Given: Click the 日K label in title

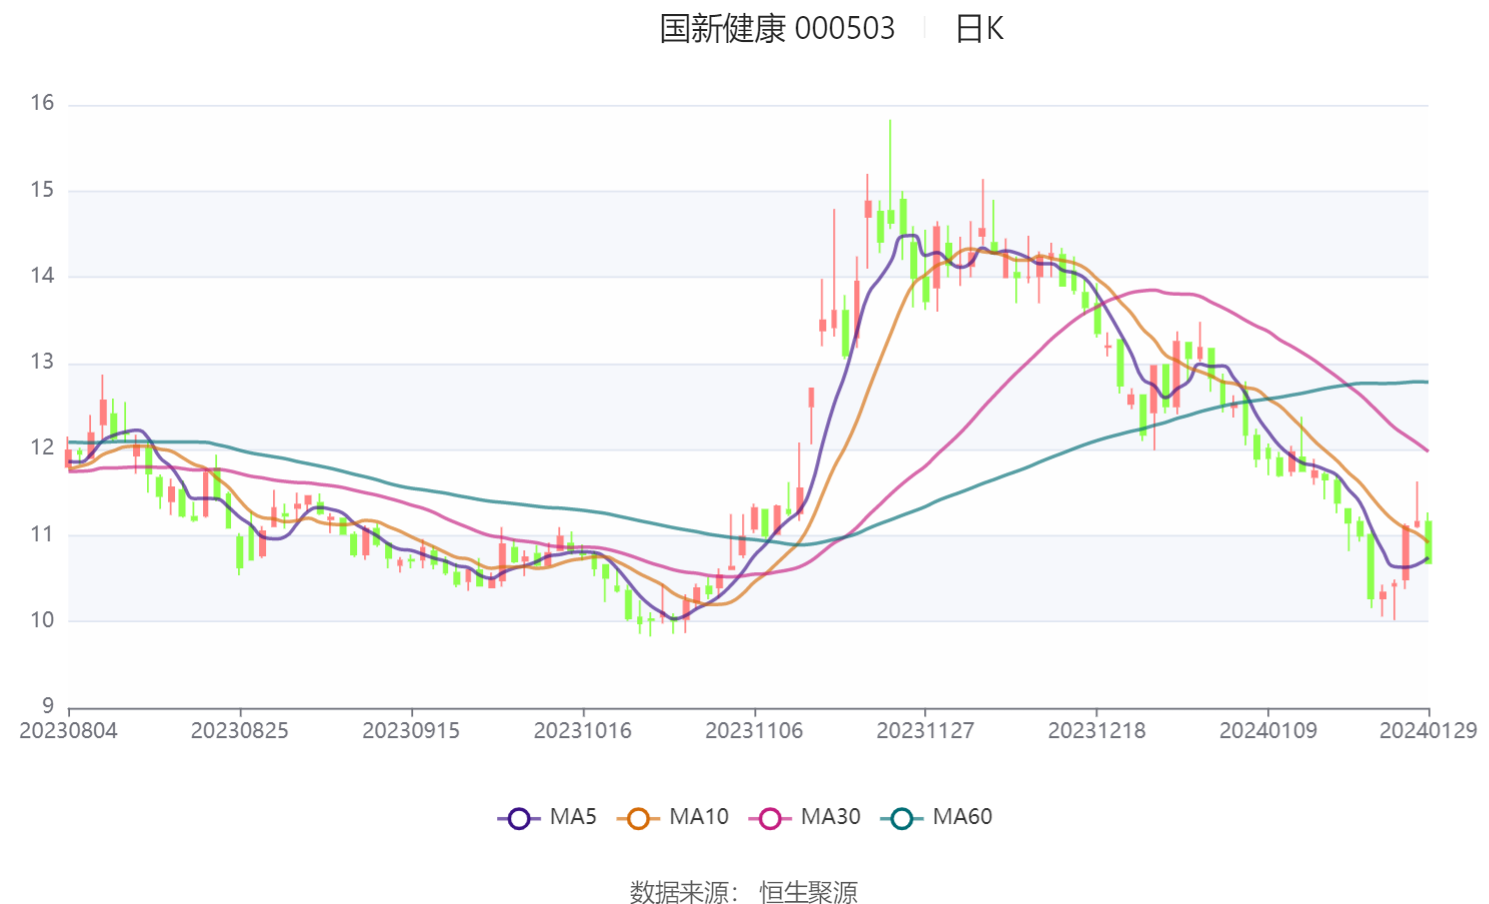Looking at the screenshot, I should point(979,28).
